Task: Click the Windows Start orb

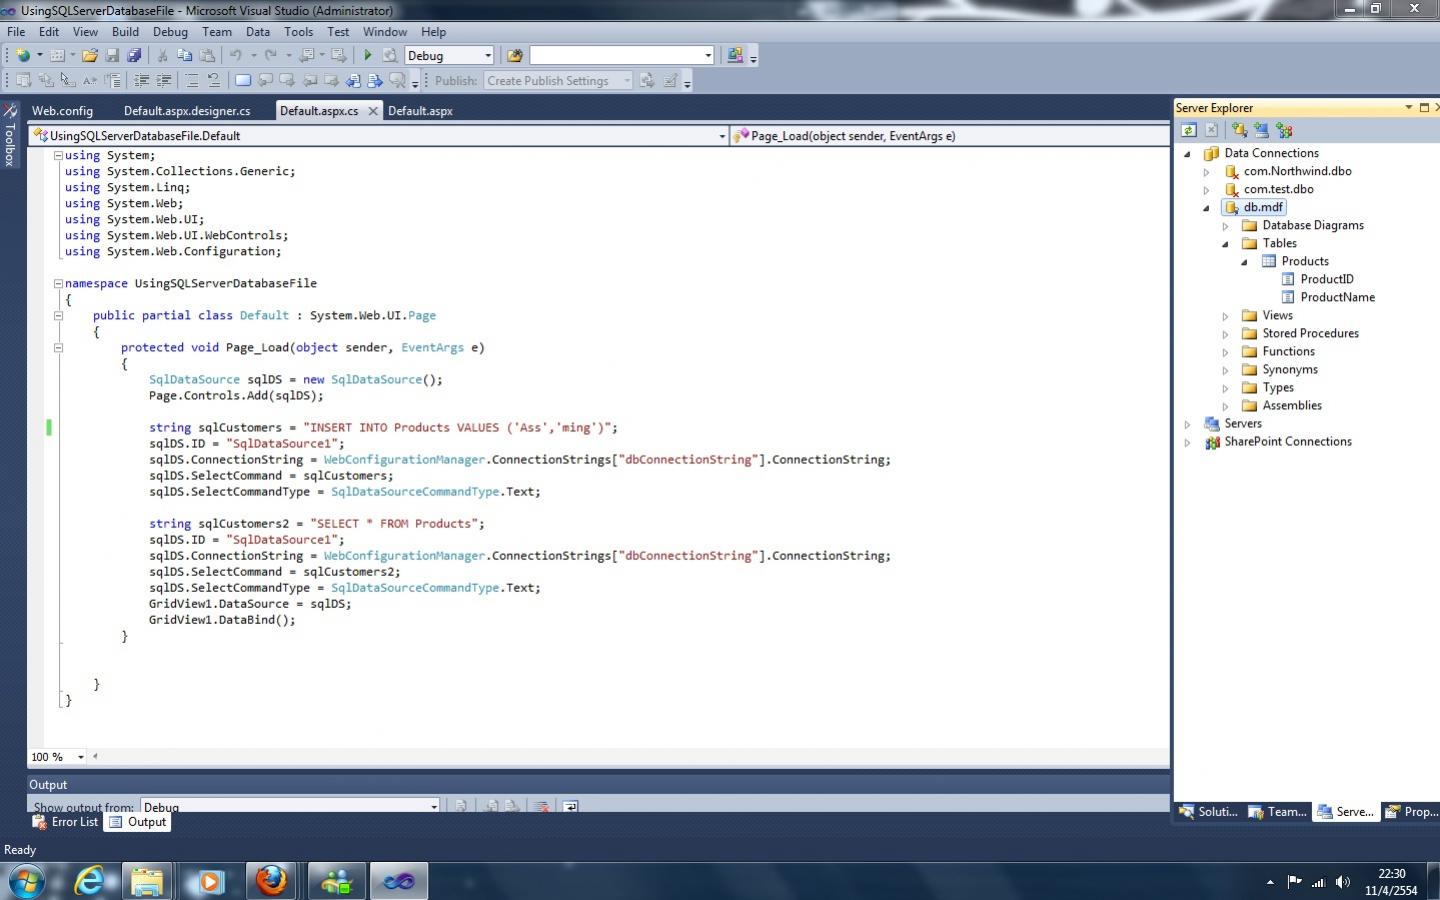Action: pyautogui.click(x=28, y=881)
